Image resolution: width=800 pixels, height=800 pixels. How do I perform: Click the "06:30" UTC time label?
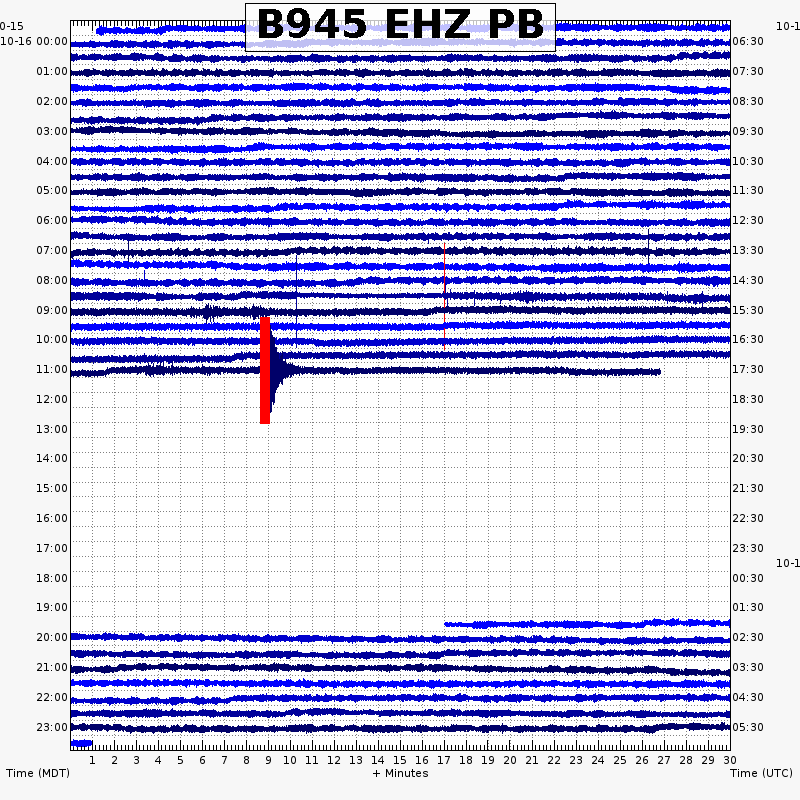[x=748, y=41]
